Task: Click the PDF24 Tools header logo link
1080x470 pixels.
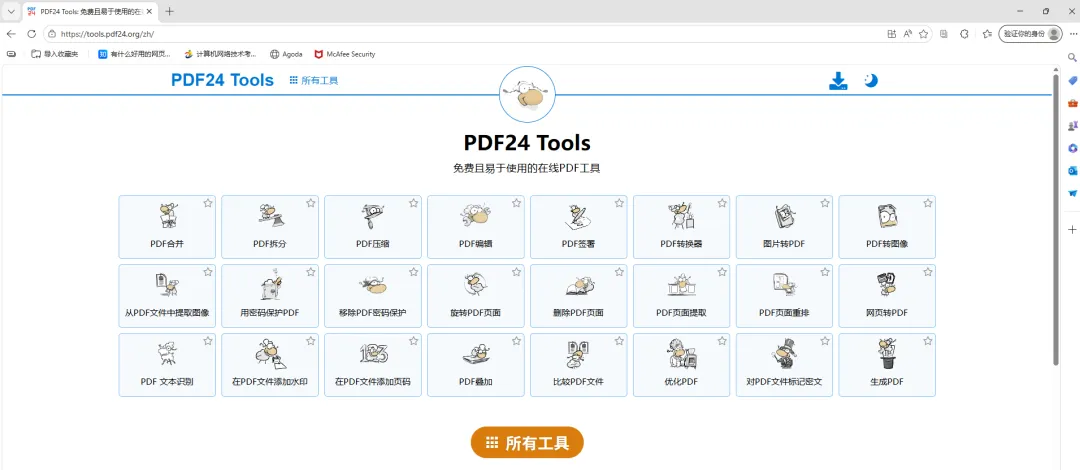Action: (x=222, y=80)
